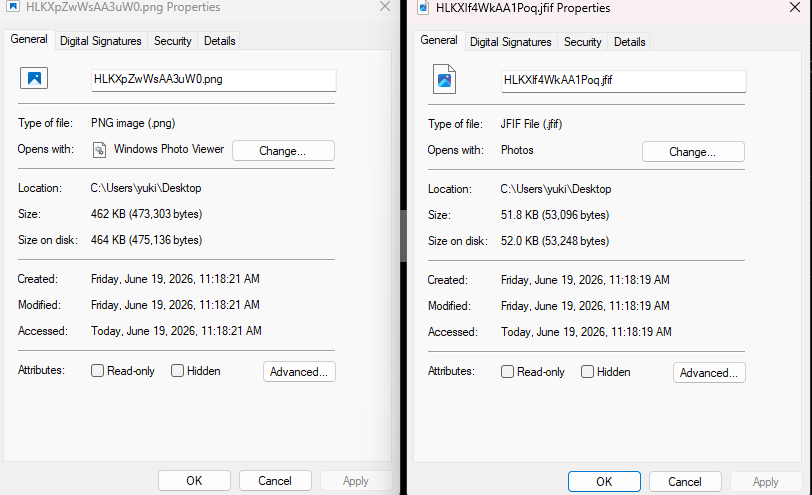Click Change button next to Windows Photo Viewer
The image size is (812, 495).
pyautogui.click(x=283, y=151)
